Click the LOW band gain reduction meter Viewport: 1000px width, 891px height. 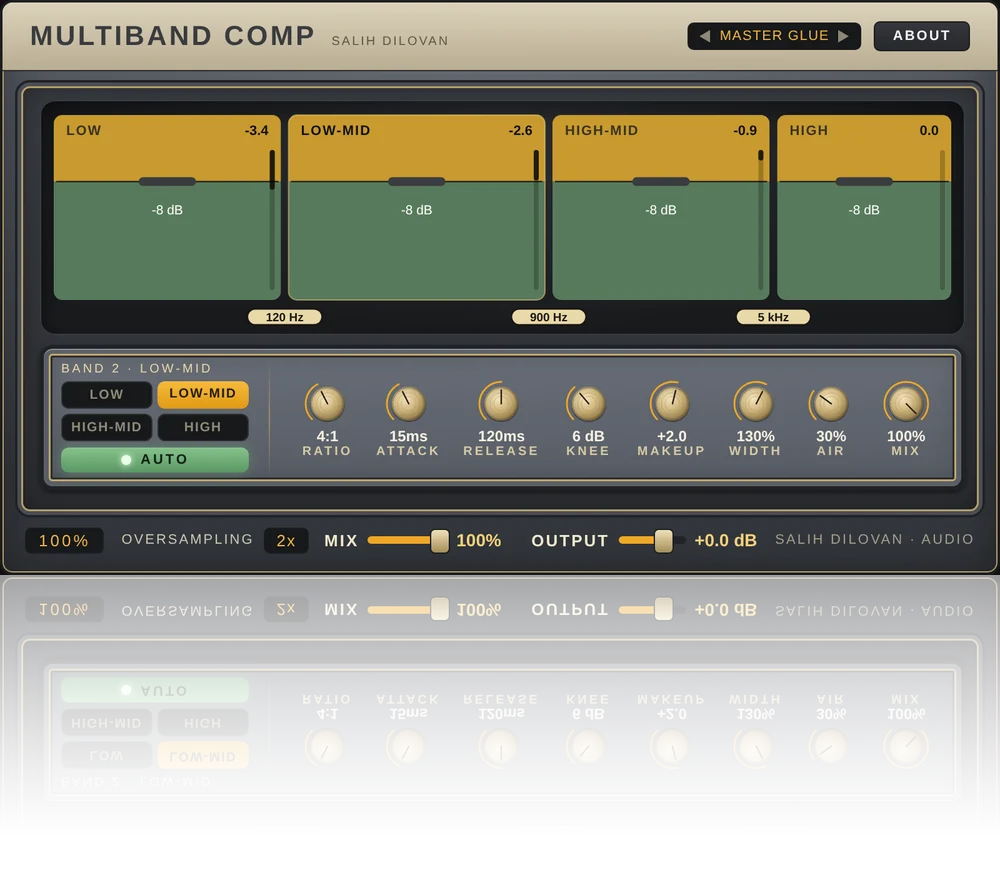point(272,220)
